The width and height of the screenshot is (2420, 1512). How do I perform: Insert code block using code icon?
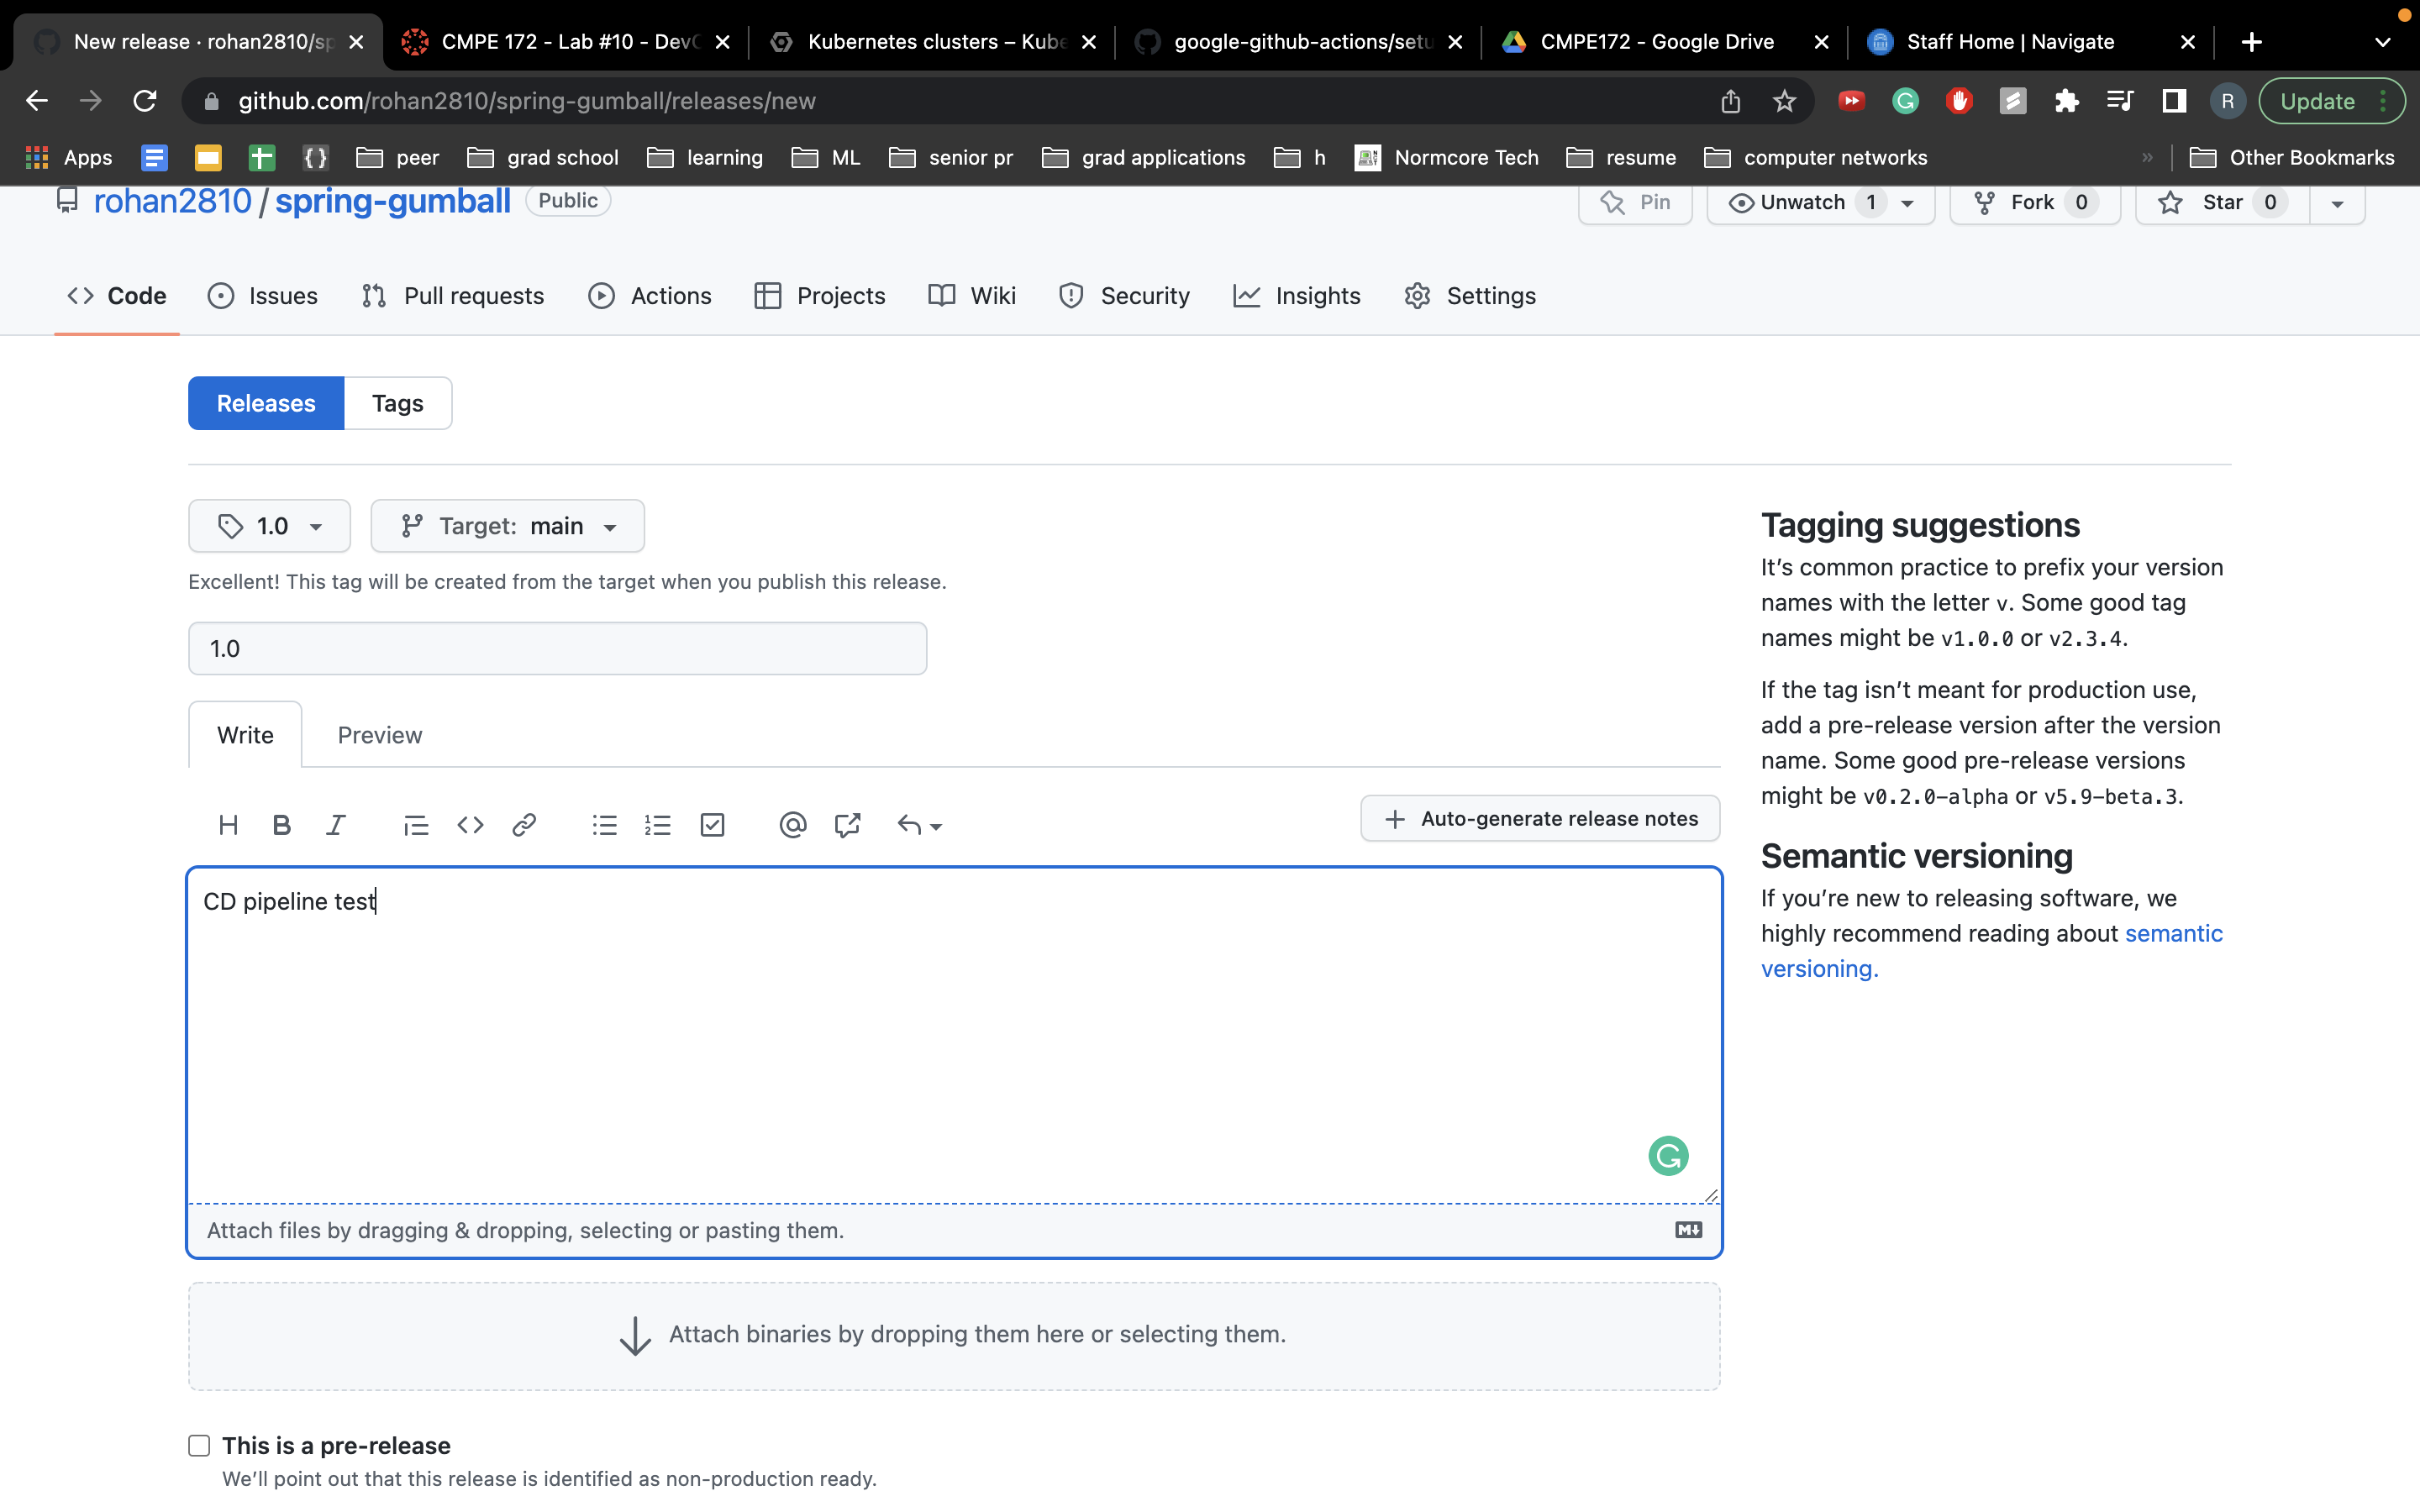coord(470,825)
